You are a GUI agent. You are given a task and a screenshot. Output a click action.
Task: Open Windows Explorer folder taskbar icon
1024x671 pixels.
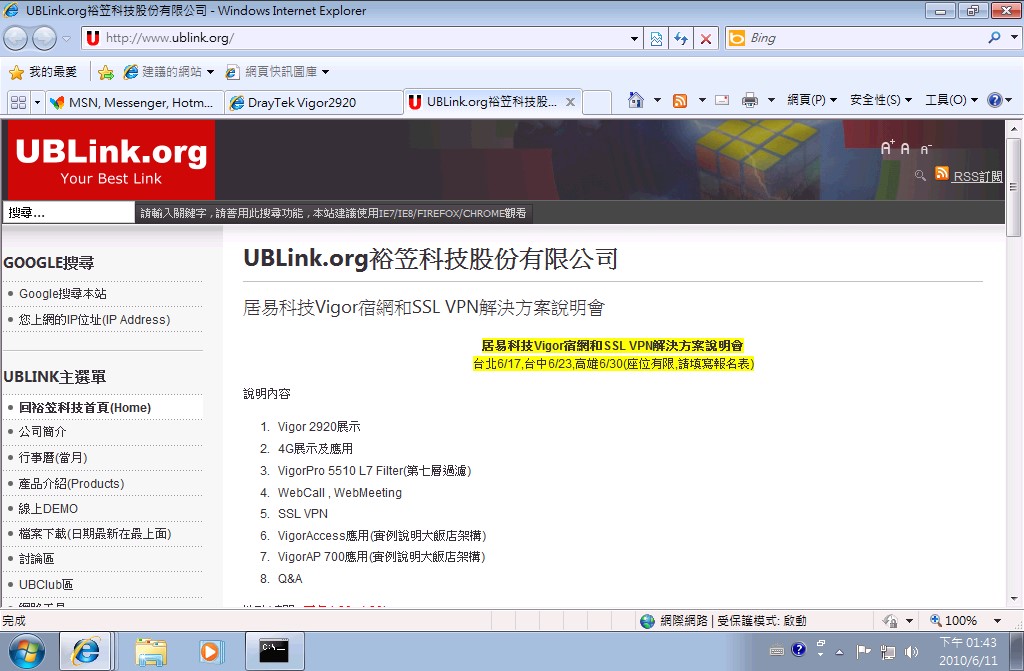point(151,652)
